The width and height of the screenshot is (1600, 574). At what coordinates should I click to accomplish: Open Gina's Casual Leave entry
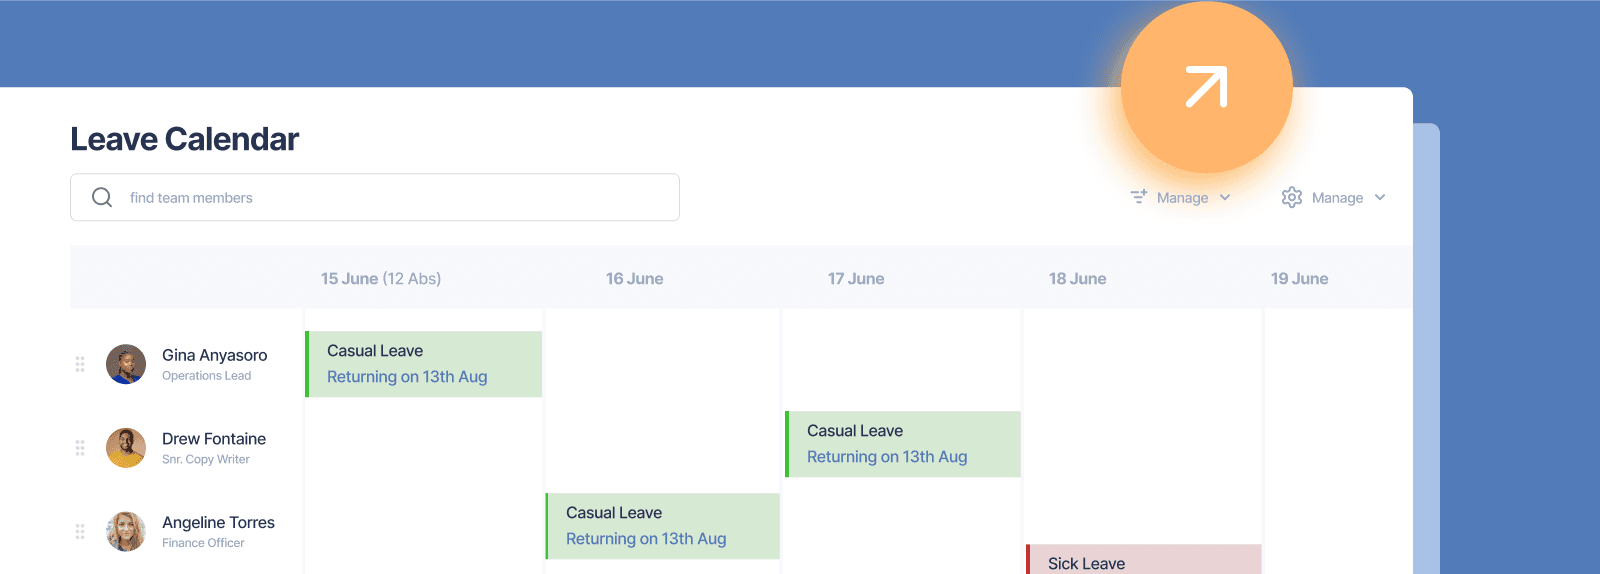point(424,364)
